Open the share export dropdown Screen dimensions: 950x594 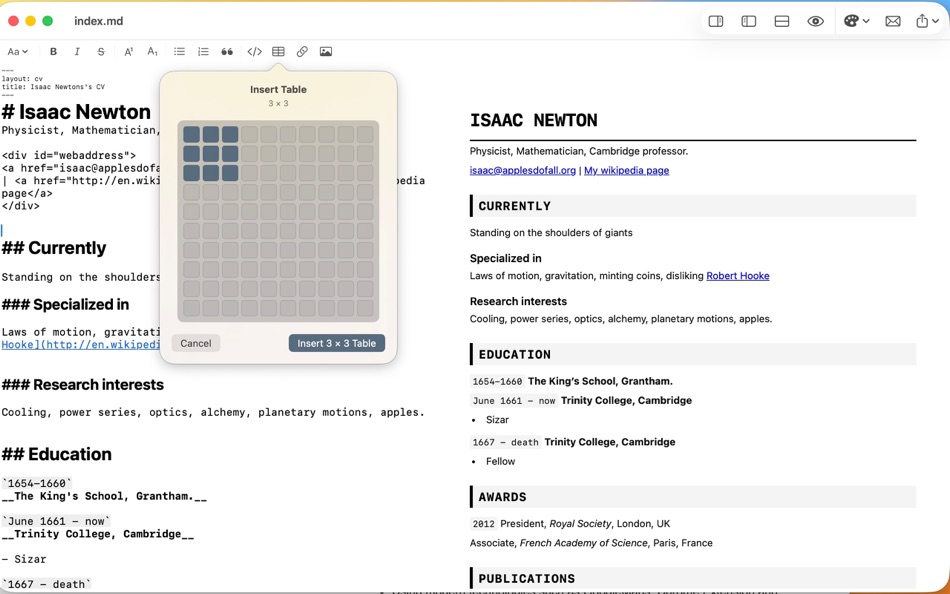coord(927,21)
